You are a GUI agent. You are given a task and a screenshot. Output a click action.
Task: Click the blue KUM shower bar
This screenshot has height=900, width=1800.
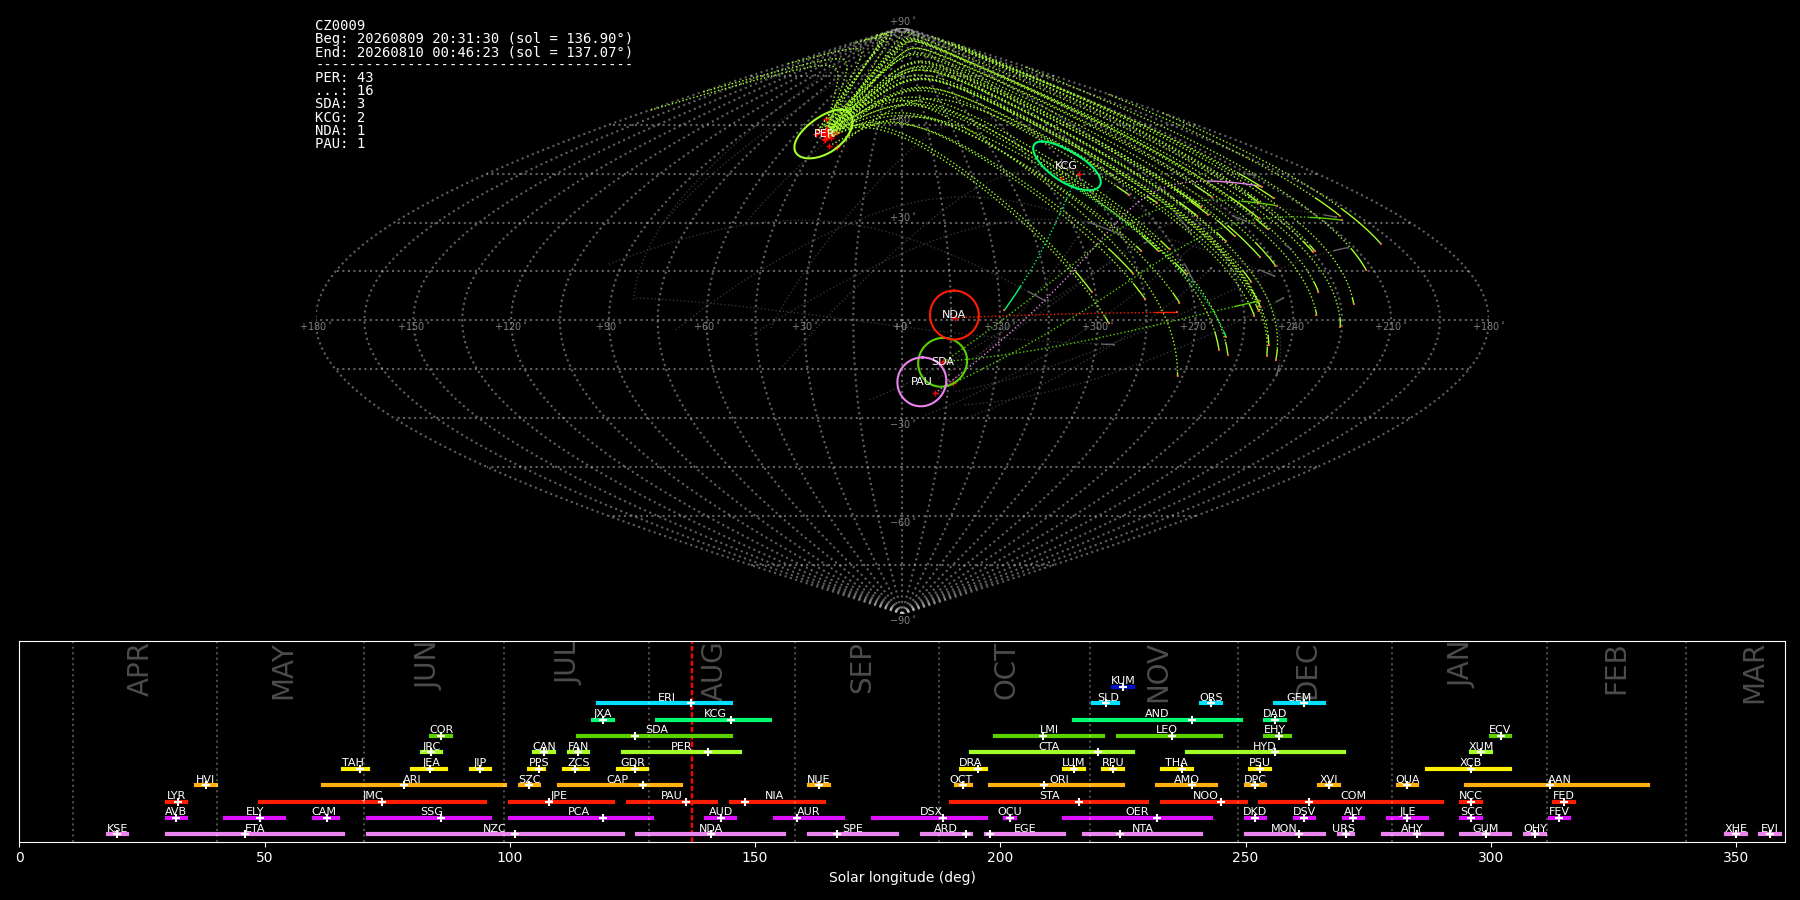[1123, 687]
